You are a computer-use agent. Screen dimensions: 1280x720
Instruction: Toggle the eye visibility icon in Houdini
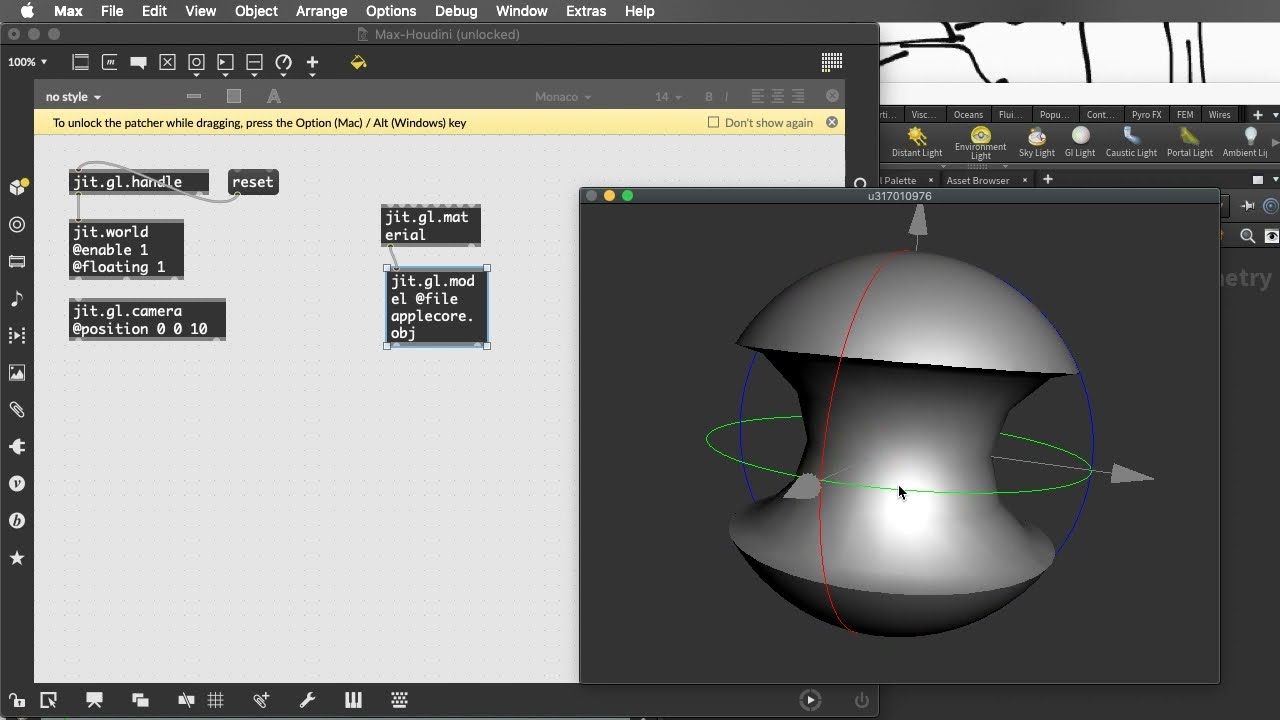point(1272,236)
